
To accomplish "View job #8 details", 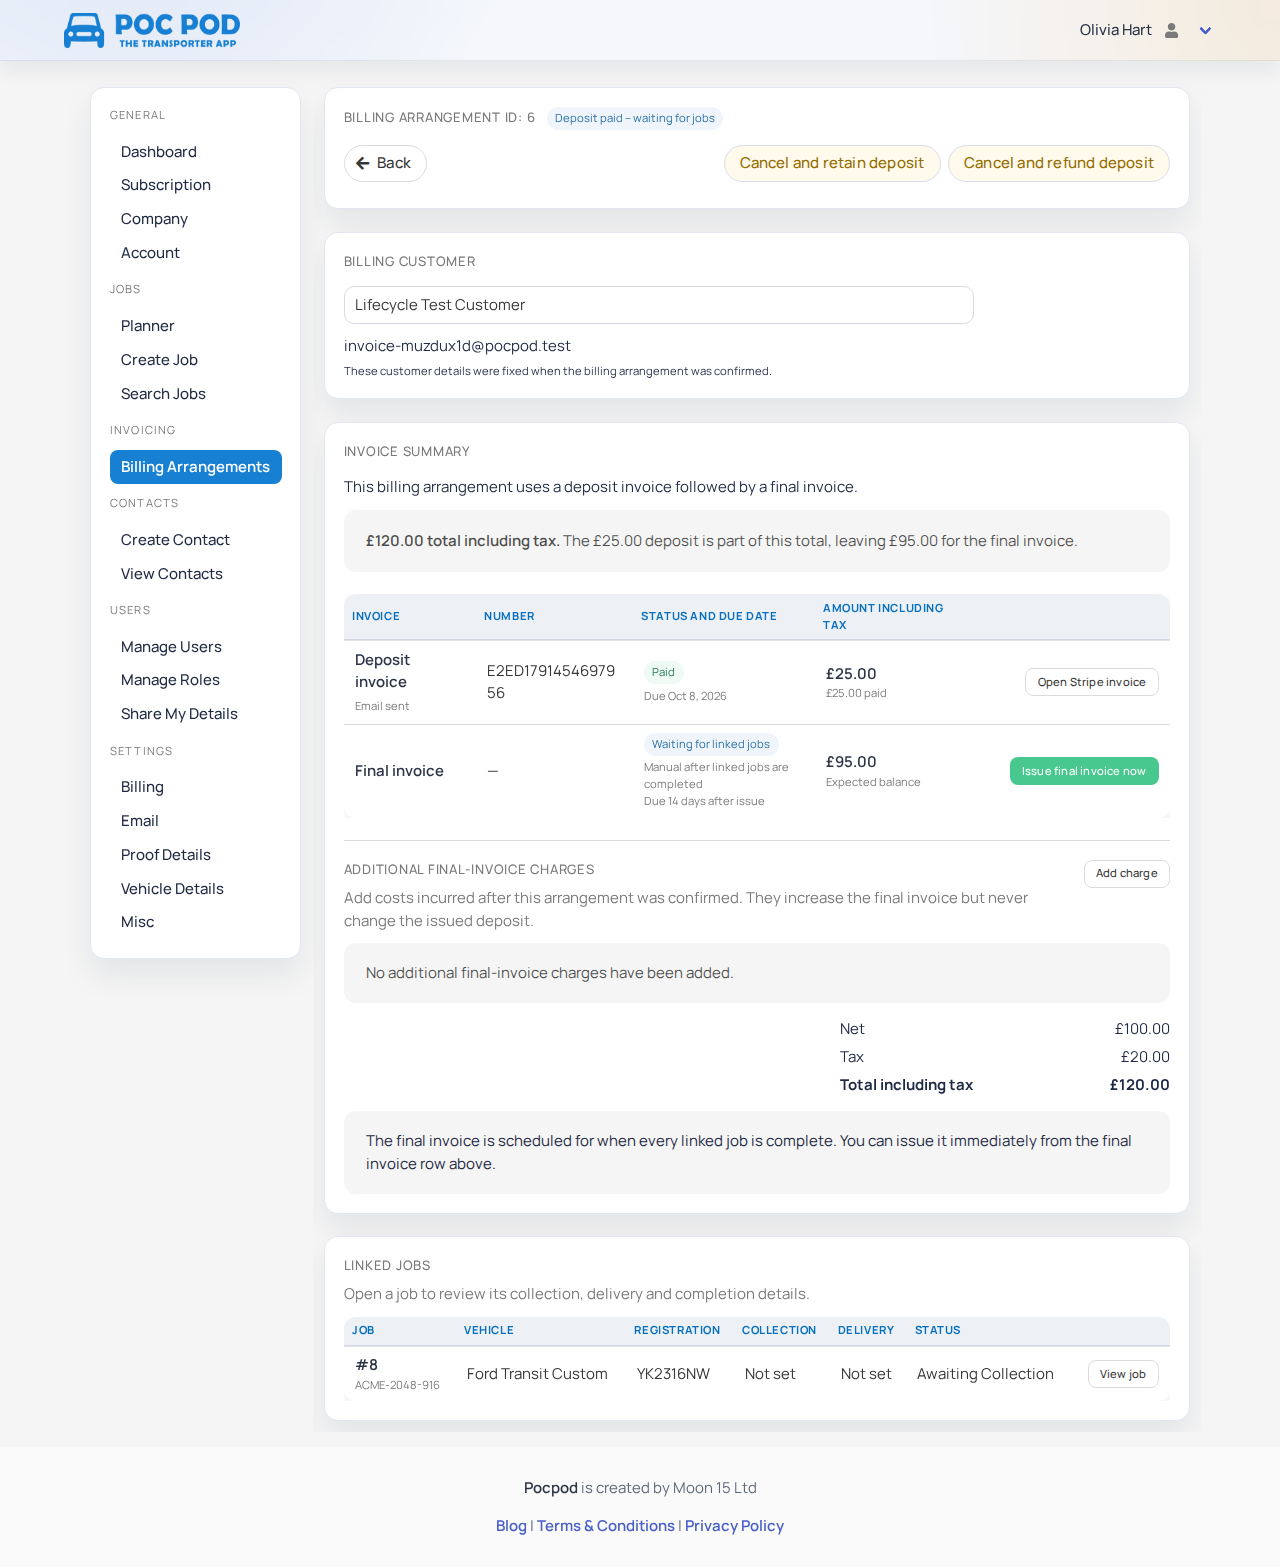I will pyautogui.click(x=1123, y=1374).
